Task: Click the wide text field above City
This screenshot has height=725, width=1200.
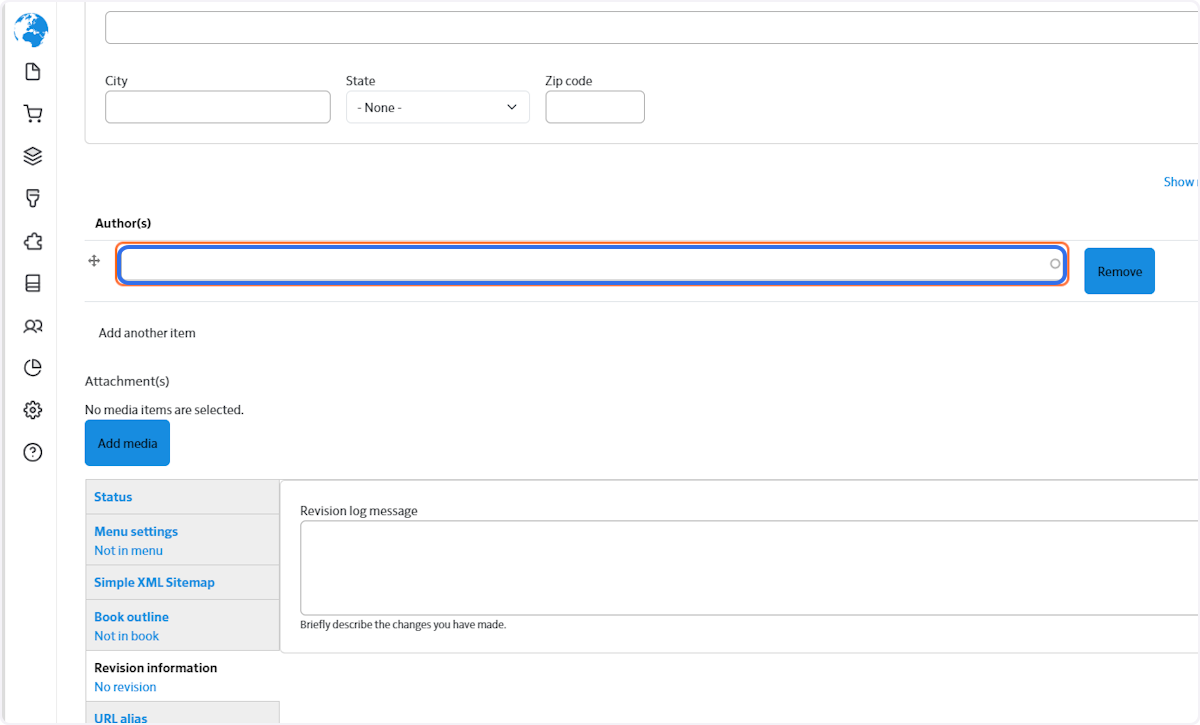Action: point(652,28)
